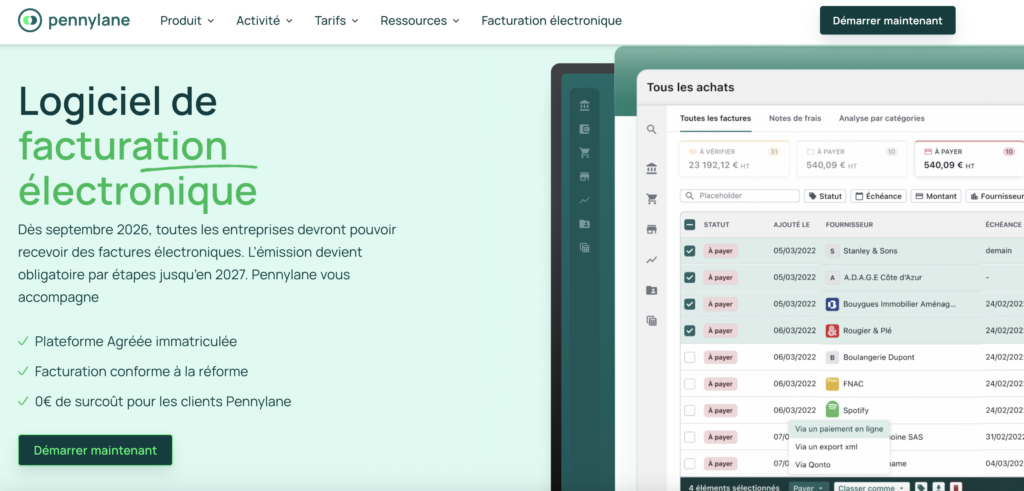The image size is (1024, 491).
Task: Switch to the Notes de frais tab
Action: click(x=794, y=118)
